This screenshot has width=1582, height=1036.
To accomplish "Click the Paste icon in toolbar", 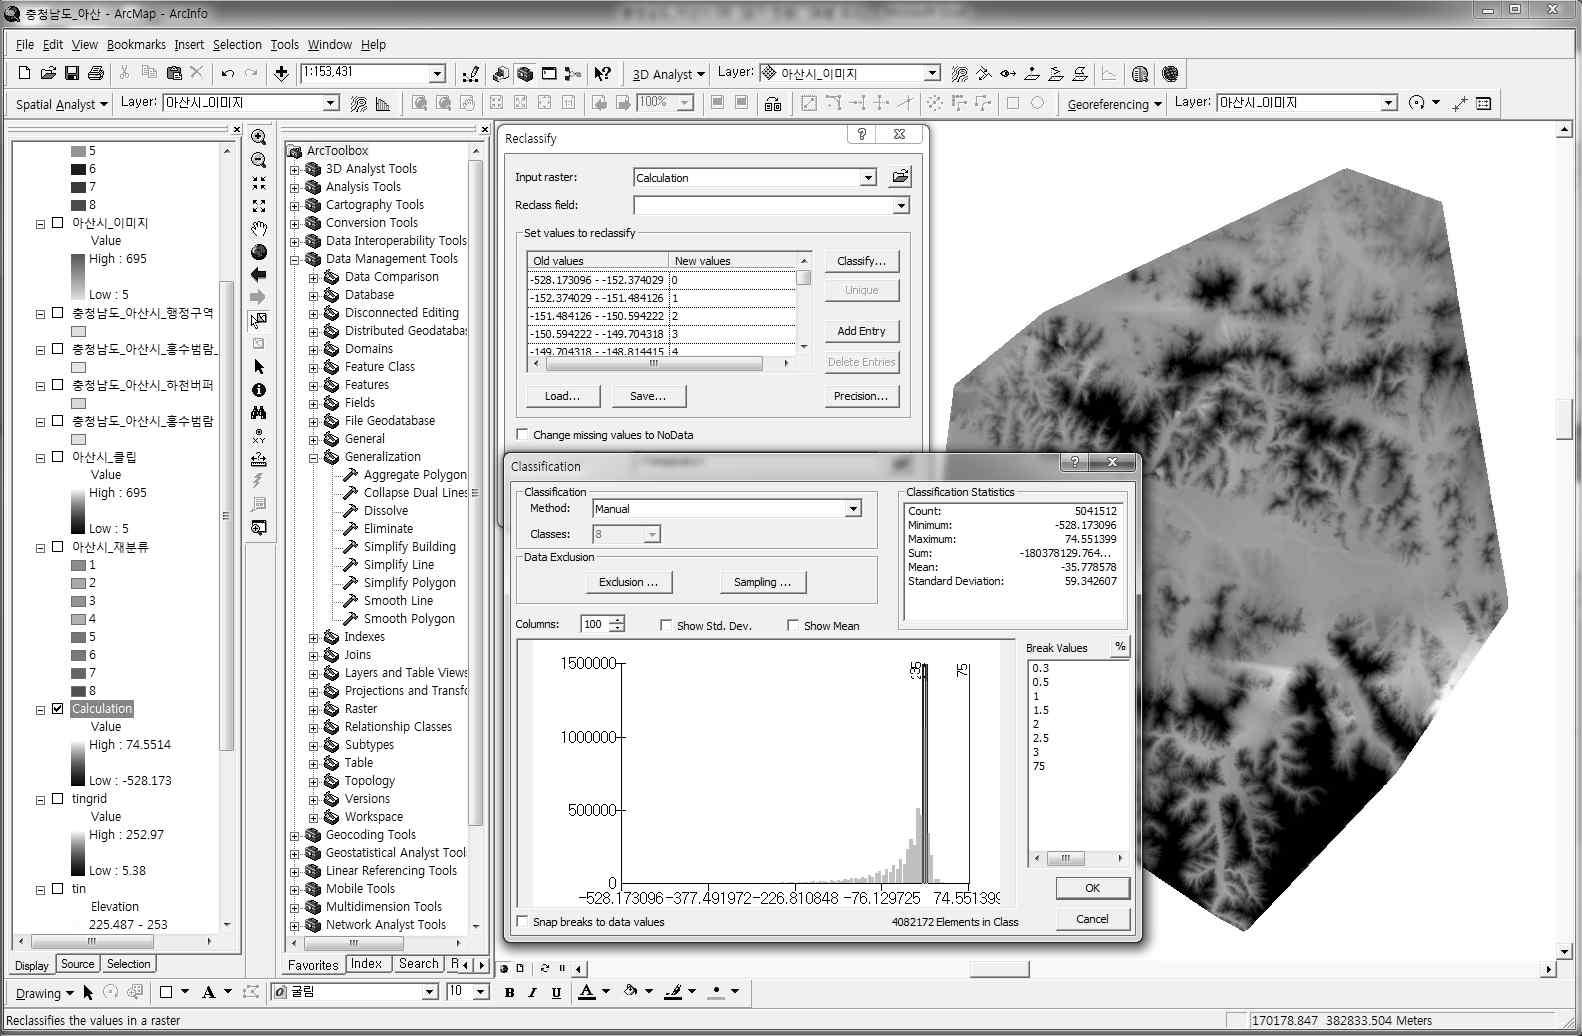I will click(x=173, y=73).
